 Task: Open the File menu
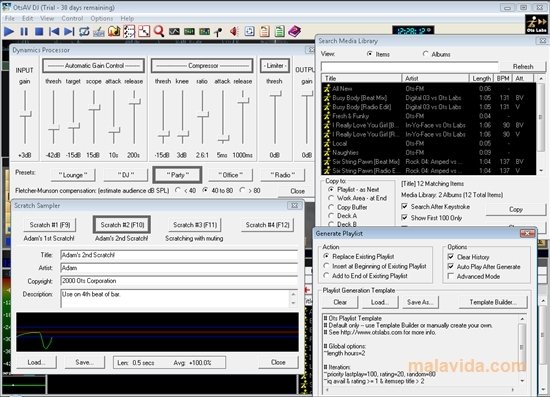(x=9, y=18)
